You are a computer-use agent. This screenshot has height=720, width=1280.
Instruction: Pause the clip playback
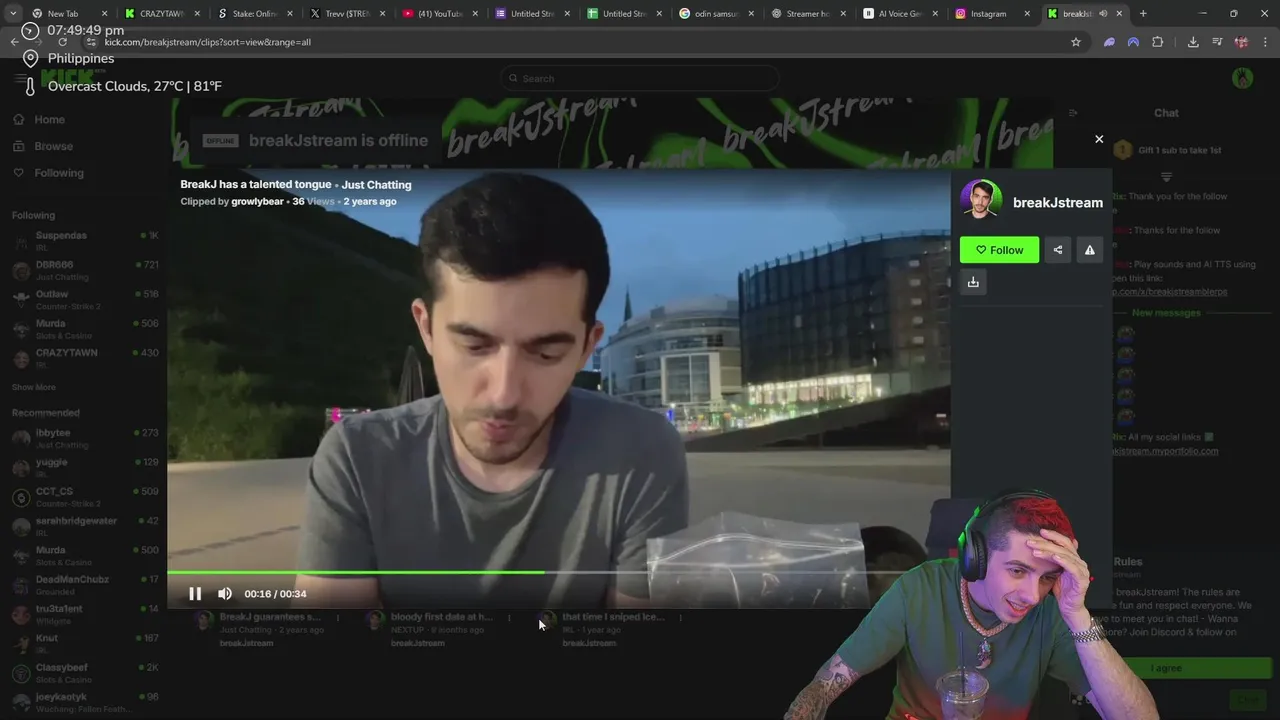[x=195, y=594]
